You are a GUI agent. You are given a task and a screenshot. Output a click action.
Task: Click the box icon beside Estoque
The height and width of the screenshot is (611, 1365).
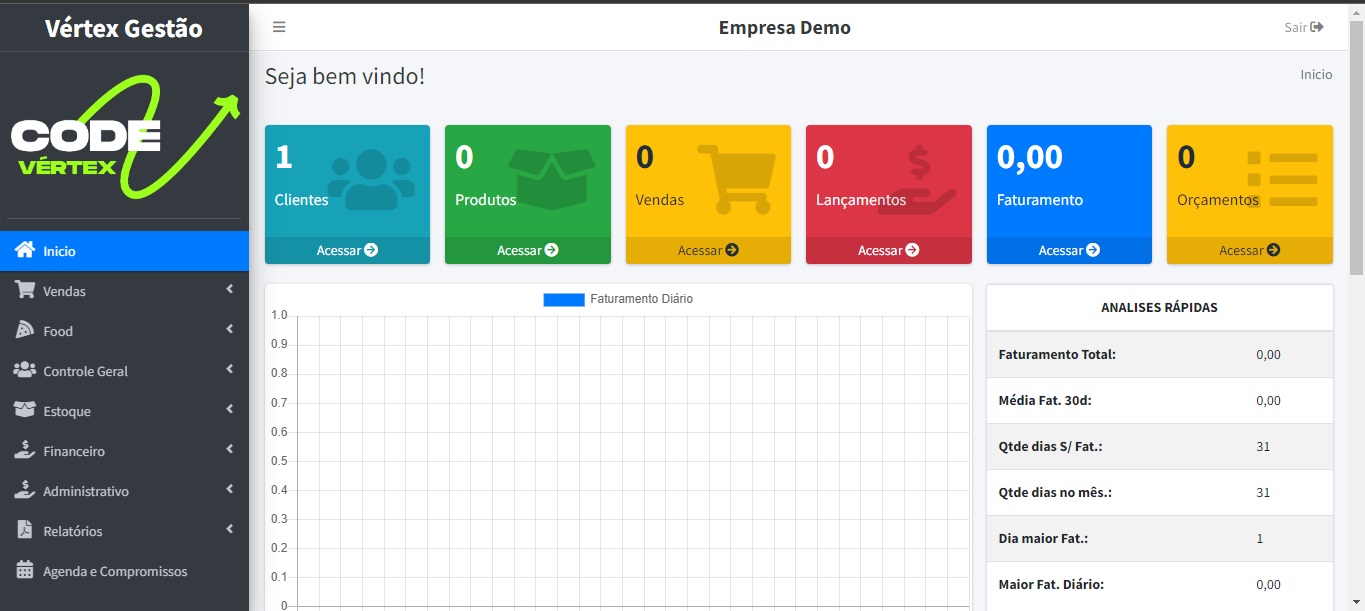pyautogui.click(x=25, y=410)
